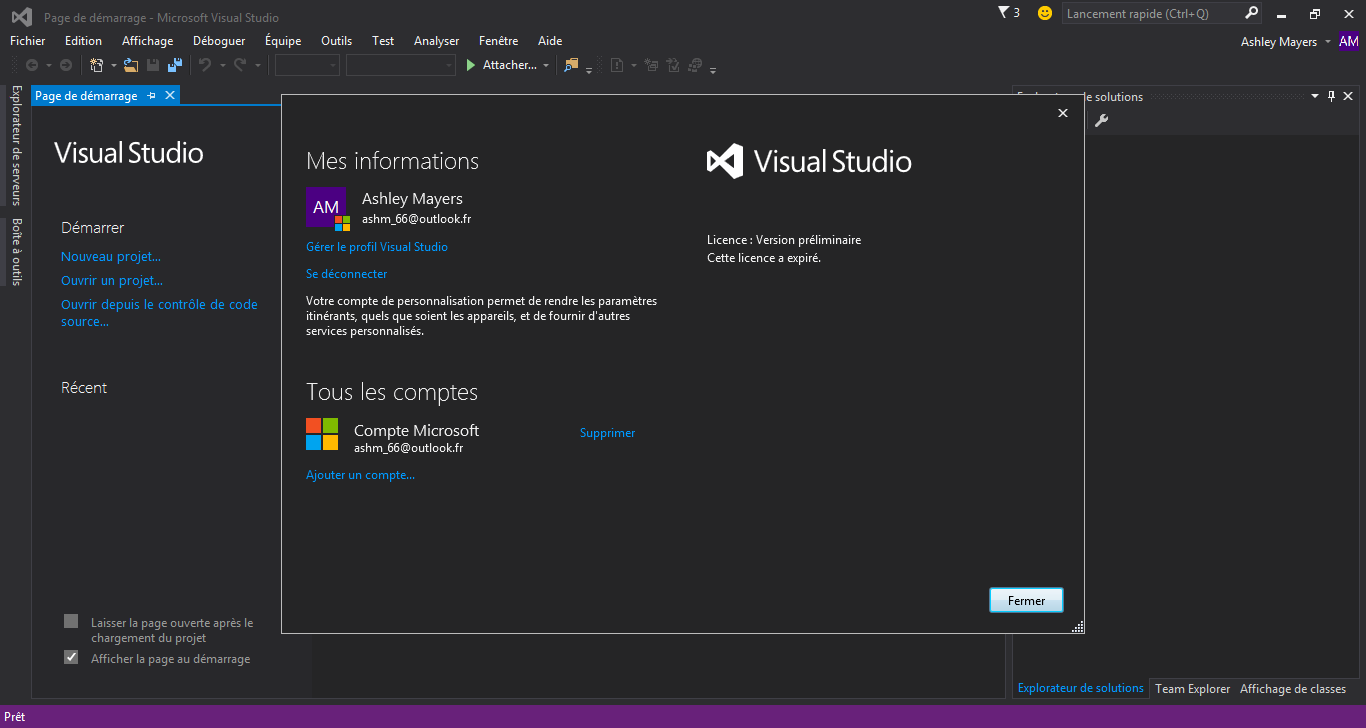Click the green Start debugging arrow
This screenshot has height=728, width=1366.
[x=472, y=65]
